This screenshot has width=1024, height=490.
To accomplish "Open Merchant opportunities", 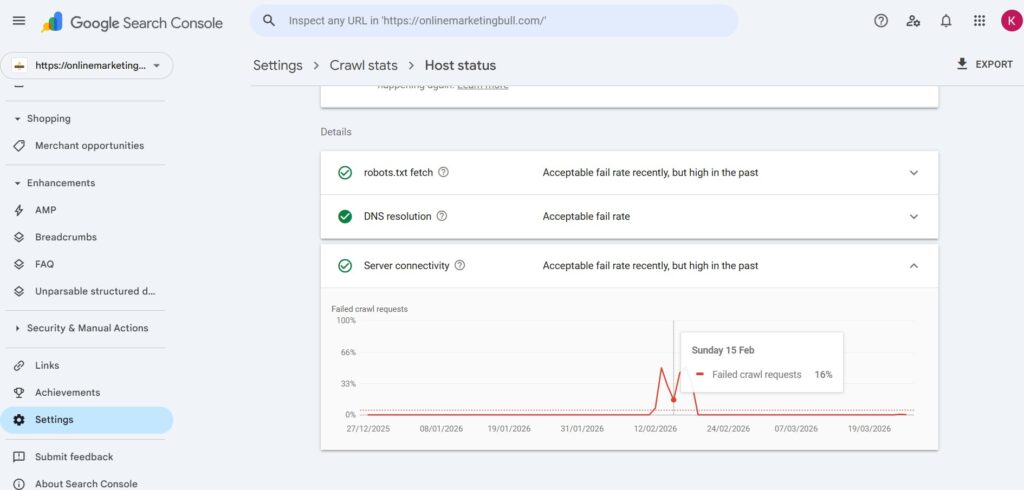I will tap(87, 146).
